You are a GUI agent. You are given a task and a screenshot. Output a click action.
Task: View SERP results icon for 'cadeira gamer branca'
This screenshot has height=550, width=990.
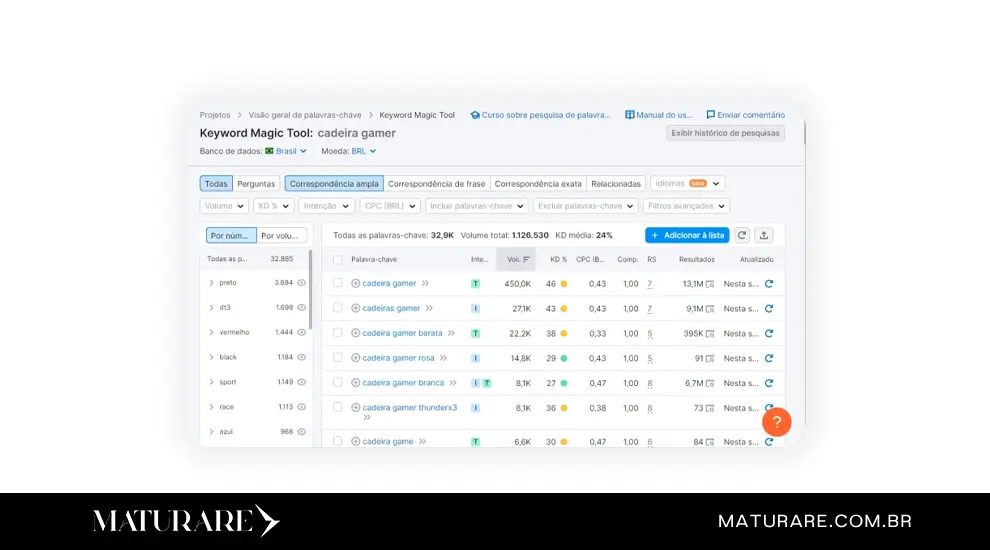(710, 383)
